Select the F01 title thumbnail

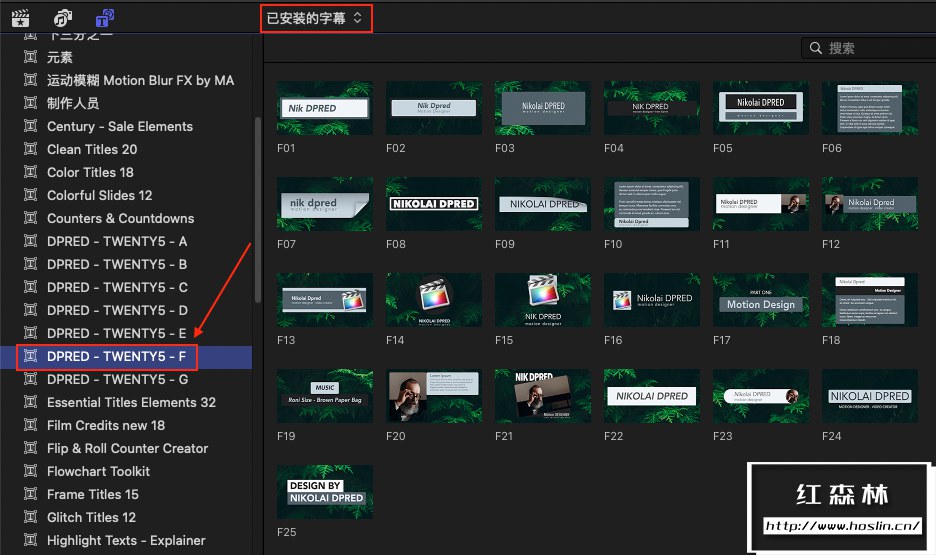click(x=325, y=108)
